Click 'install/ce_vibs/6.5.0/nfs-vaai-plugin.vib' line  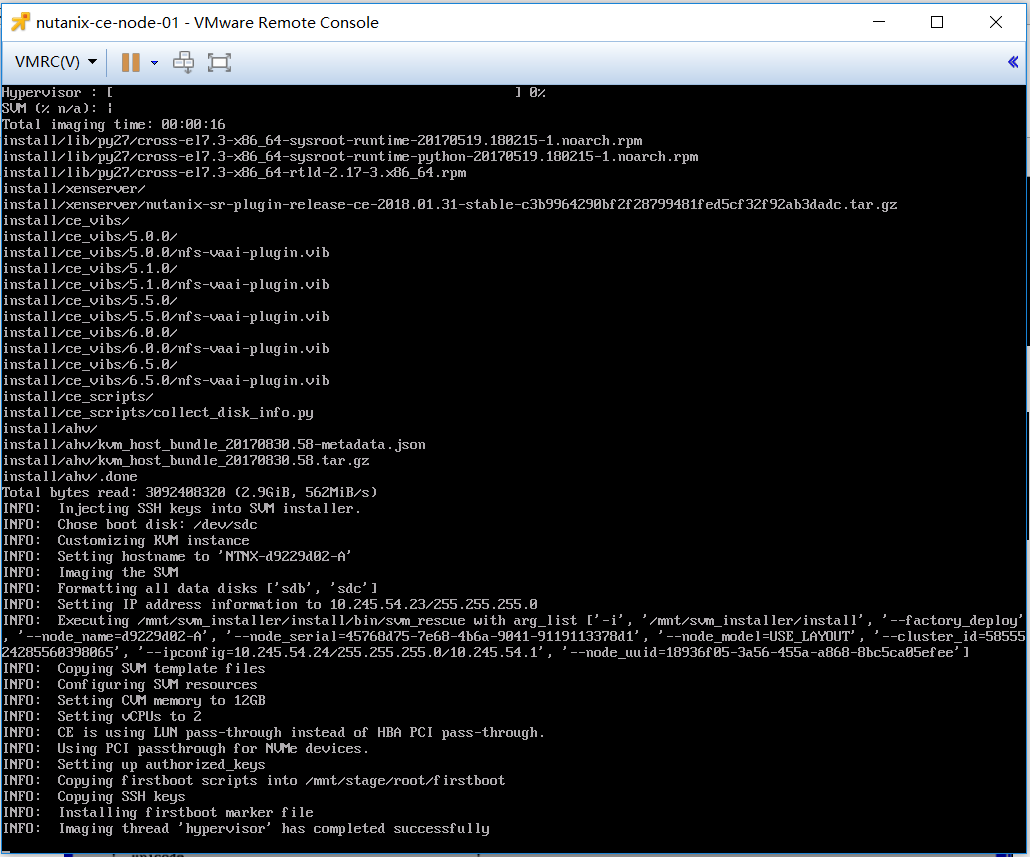tap(166, 381)
